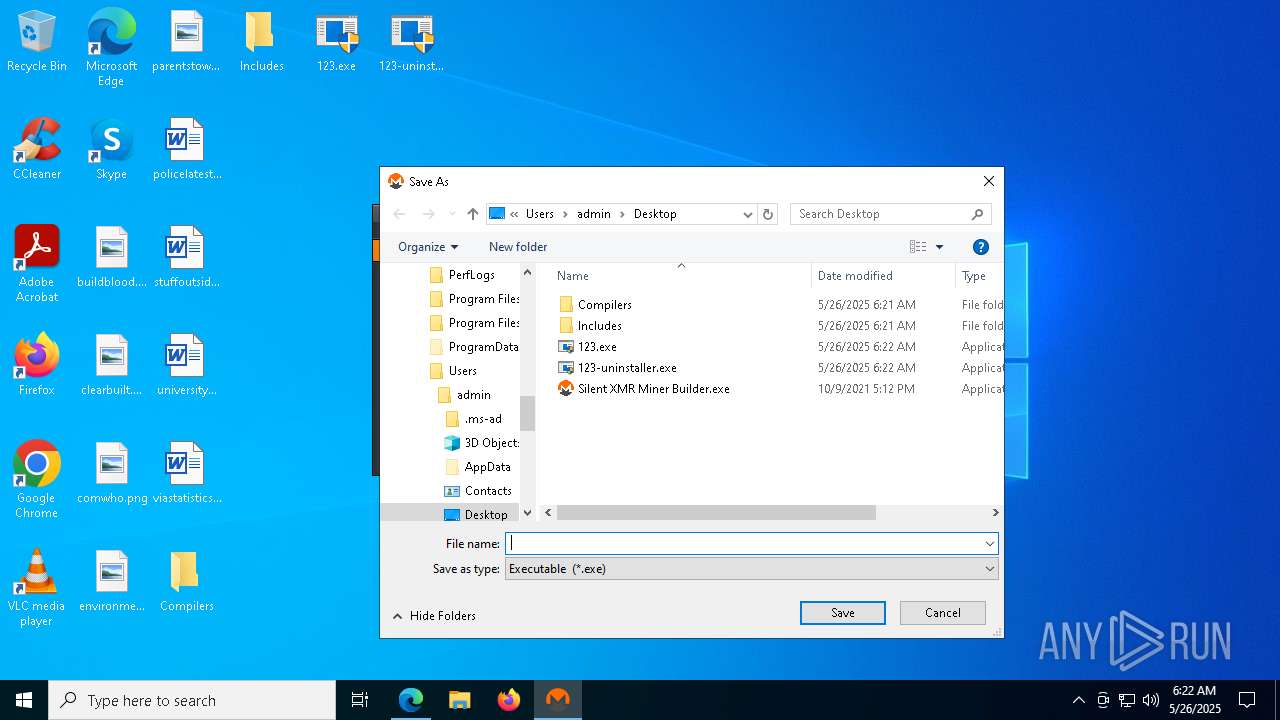Click the horizontal scrollbar of file list
1280x720 pixels.
(716, 513)
